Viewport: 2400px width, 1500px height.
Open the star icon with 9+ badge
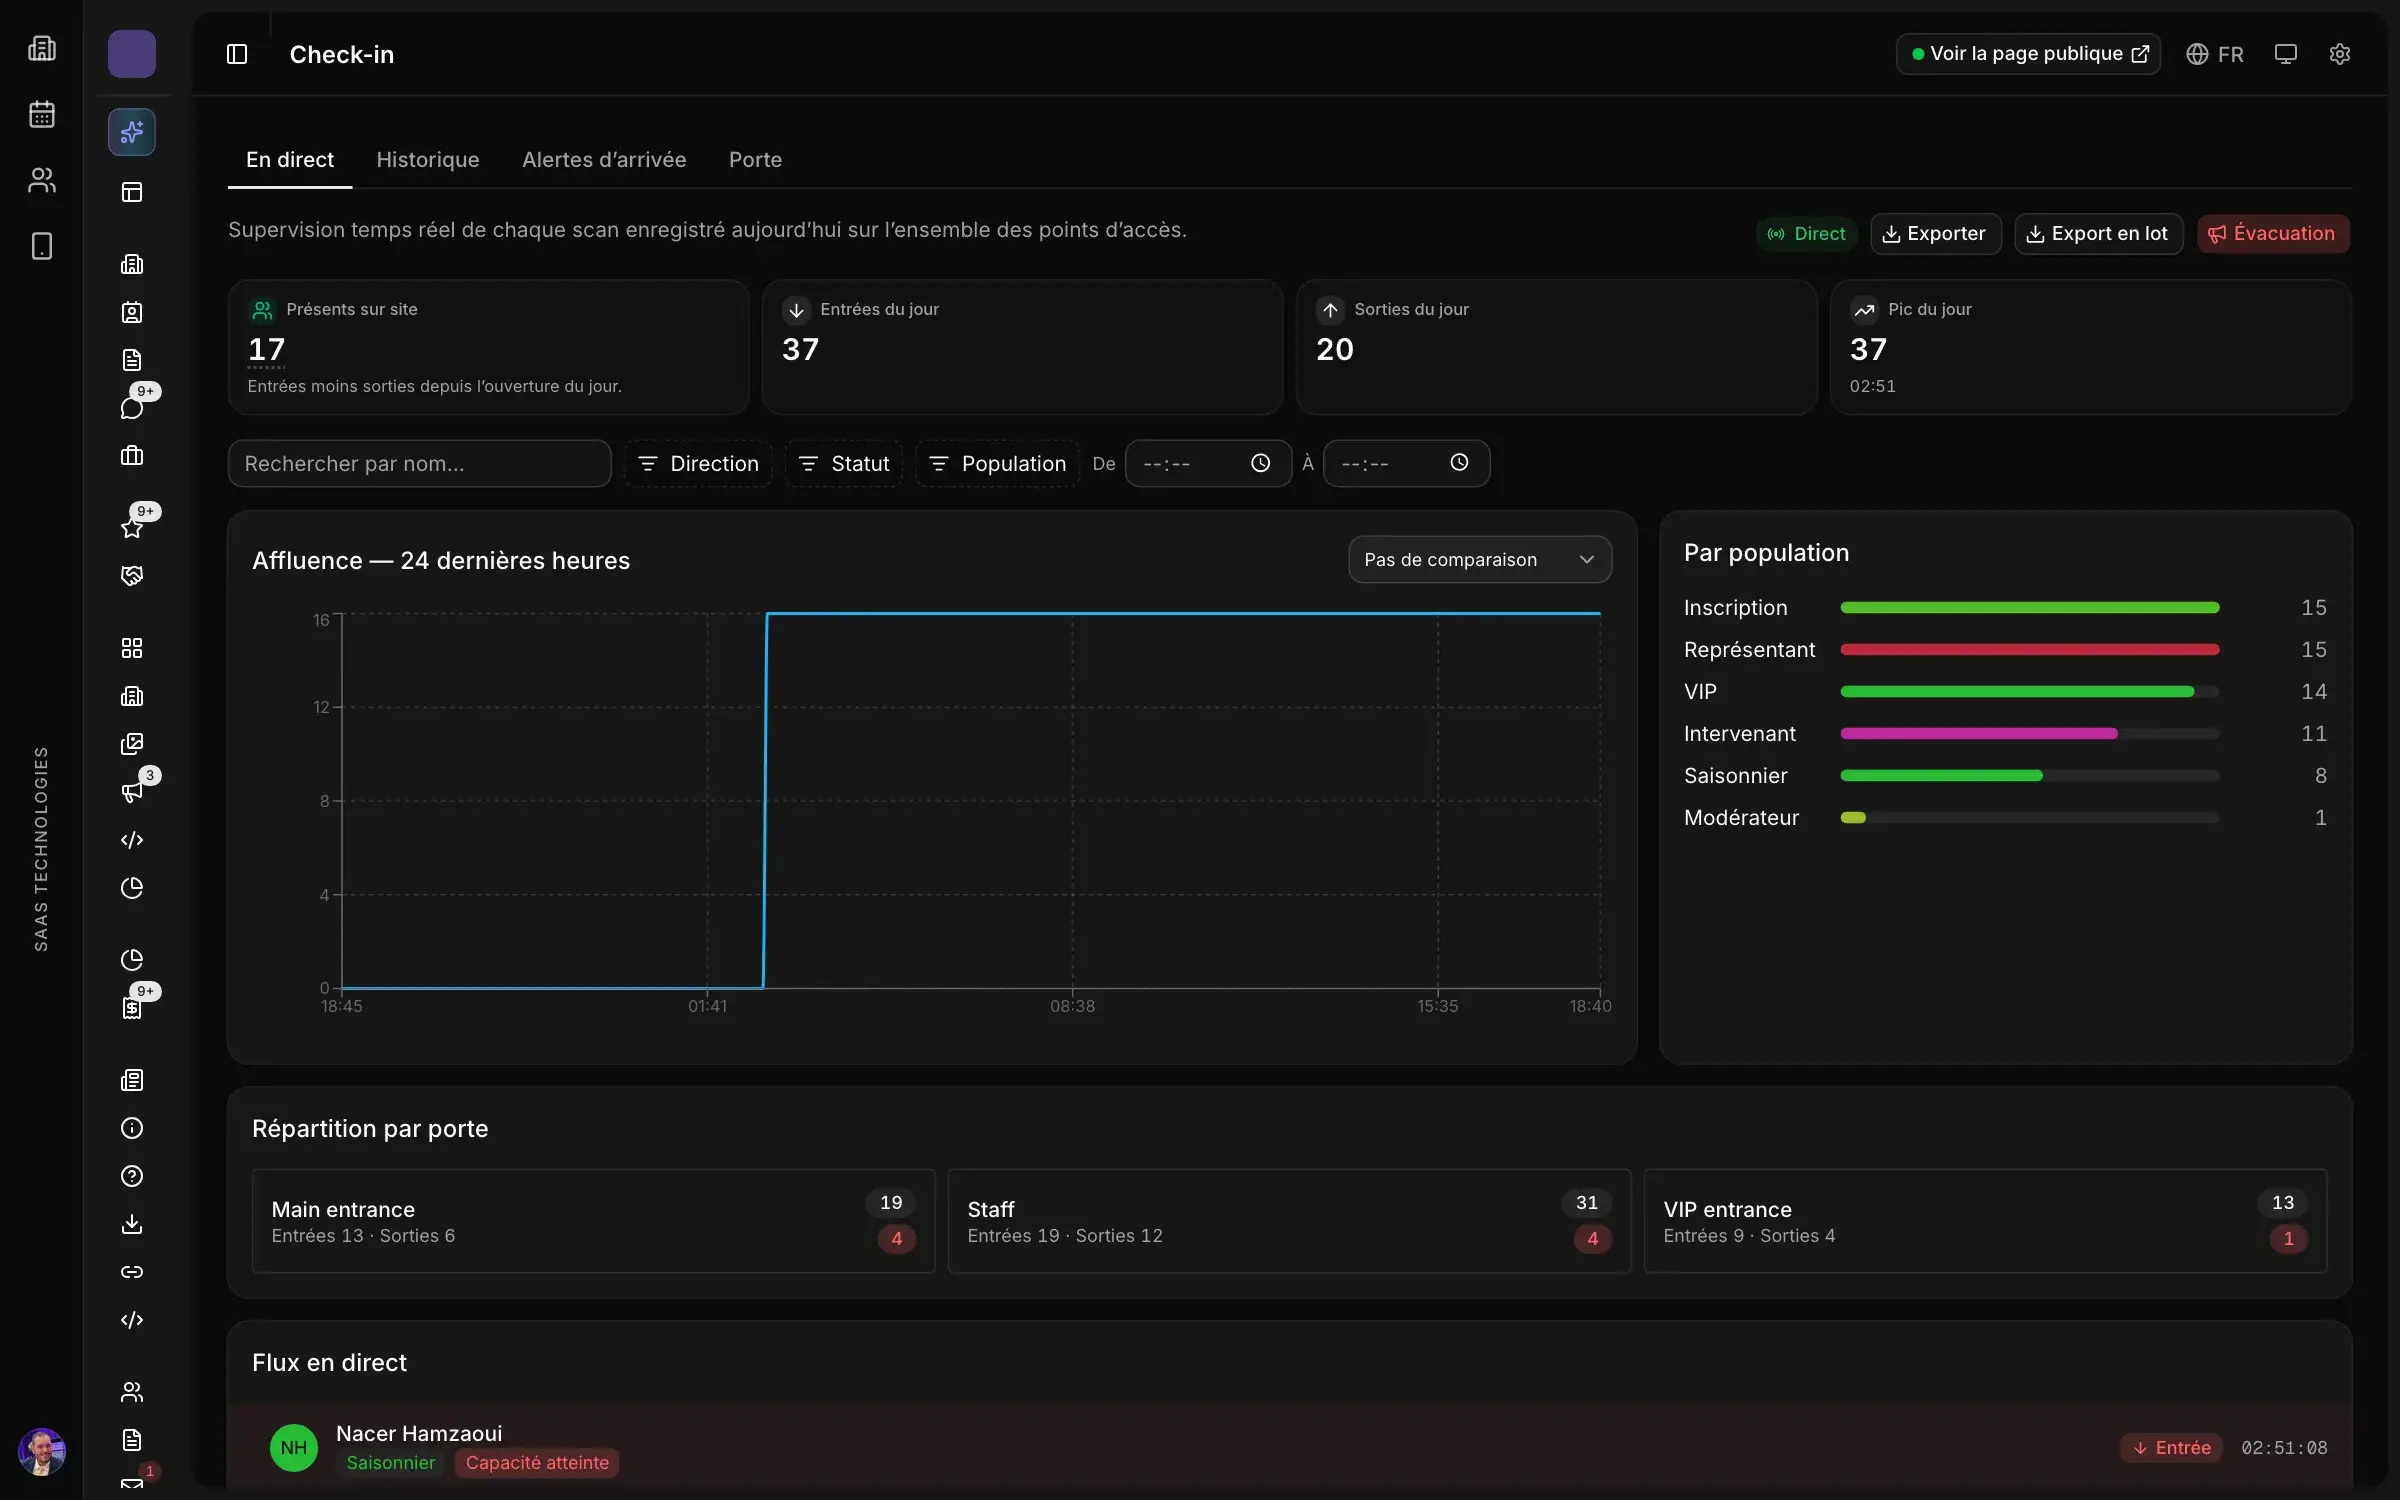[132, 527]
